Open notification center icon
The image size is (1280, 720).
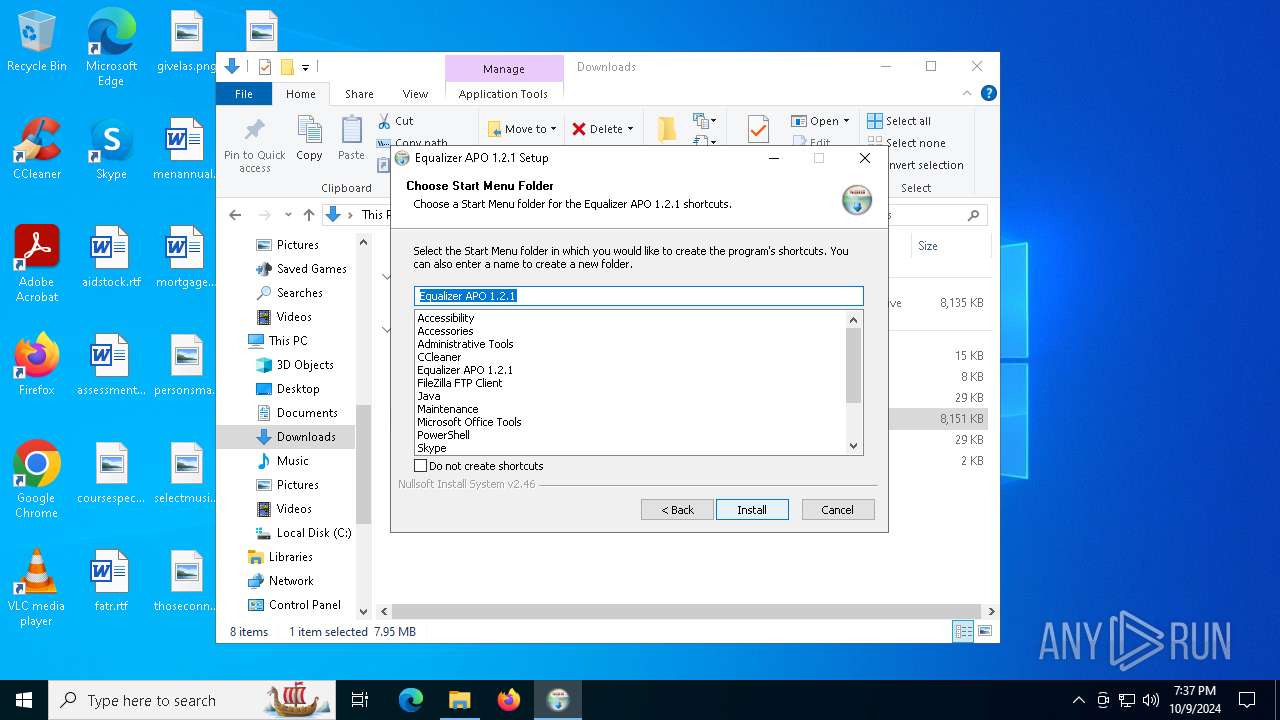1247,700
